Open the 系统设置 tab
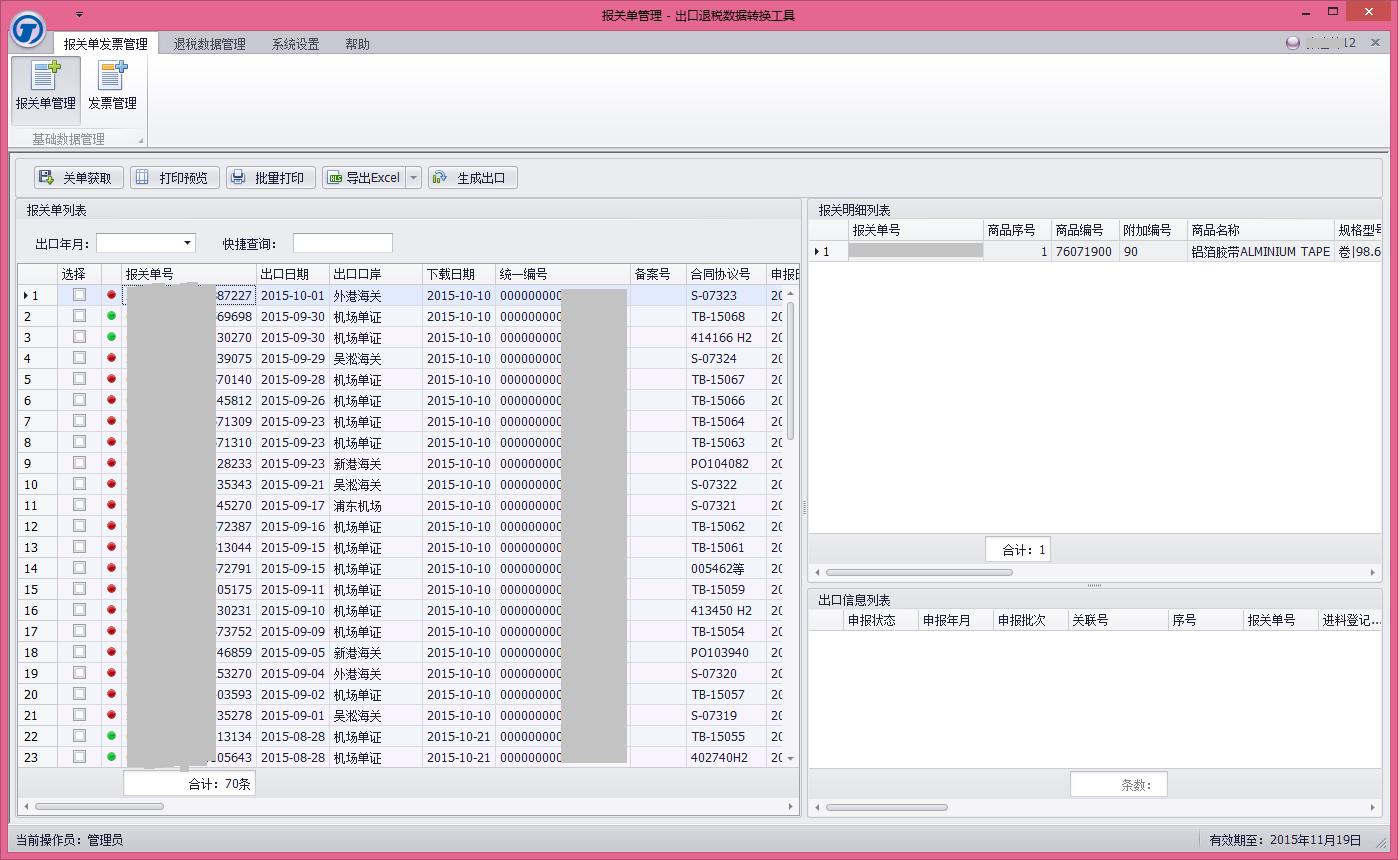1398x860 pixels. (x=295, y=44)
